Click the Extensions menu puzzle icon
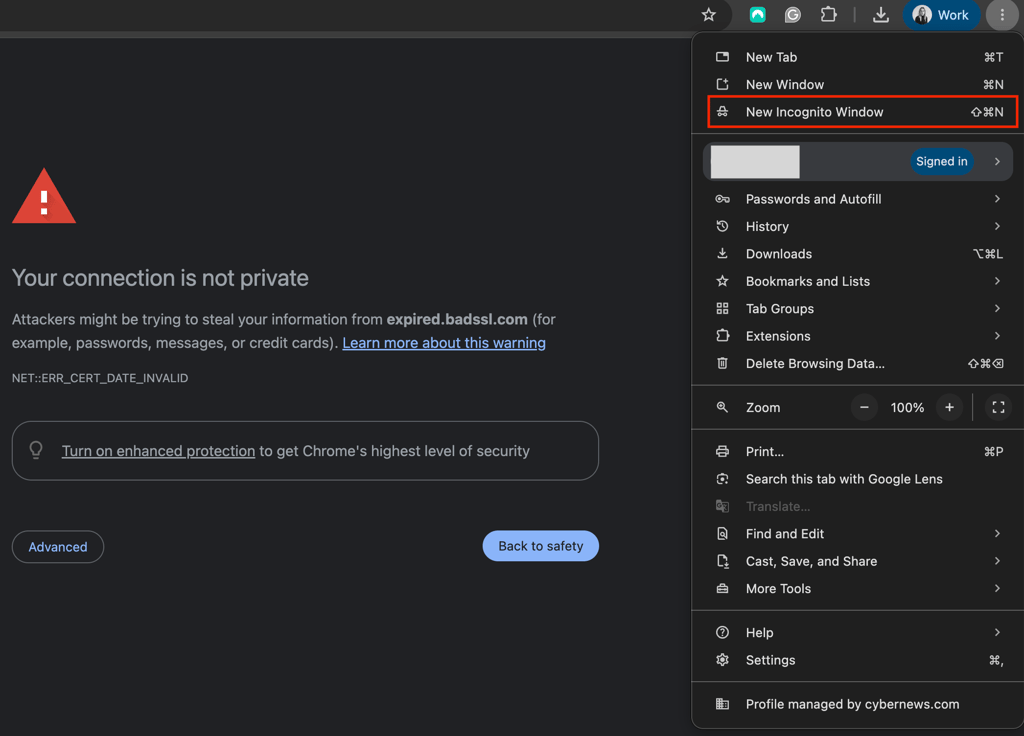The height and width of the screenshot is (736, 1024). [x=722, y=336]
